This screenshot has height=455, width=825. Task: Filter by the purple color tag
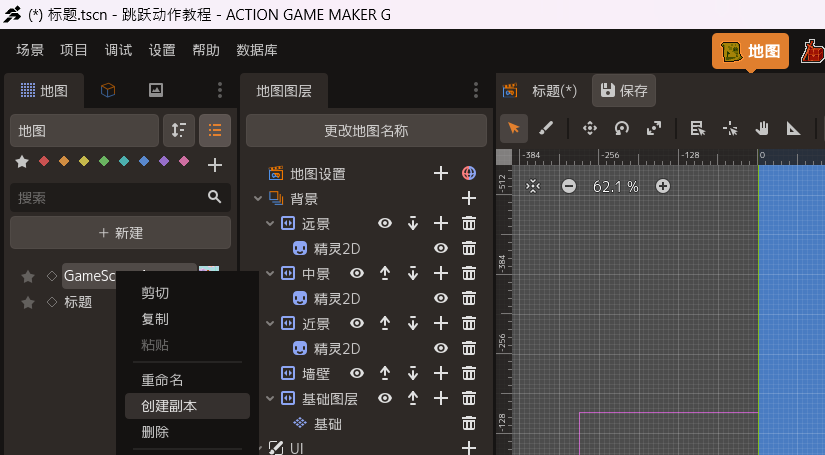pos(164,161)
